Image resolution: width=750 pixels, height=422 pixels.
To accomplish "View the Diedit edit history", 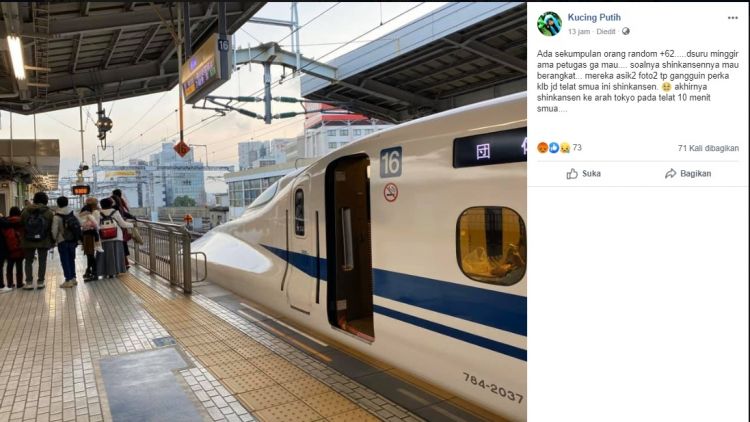I will [x=606, y=32].
